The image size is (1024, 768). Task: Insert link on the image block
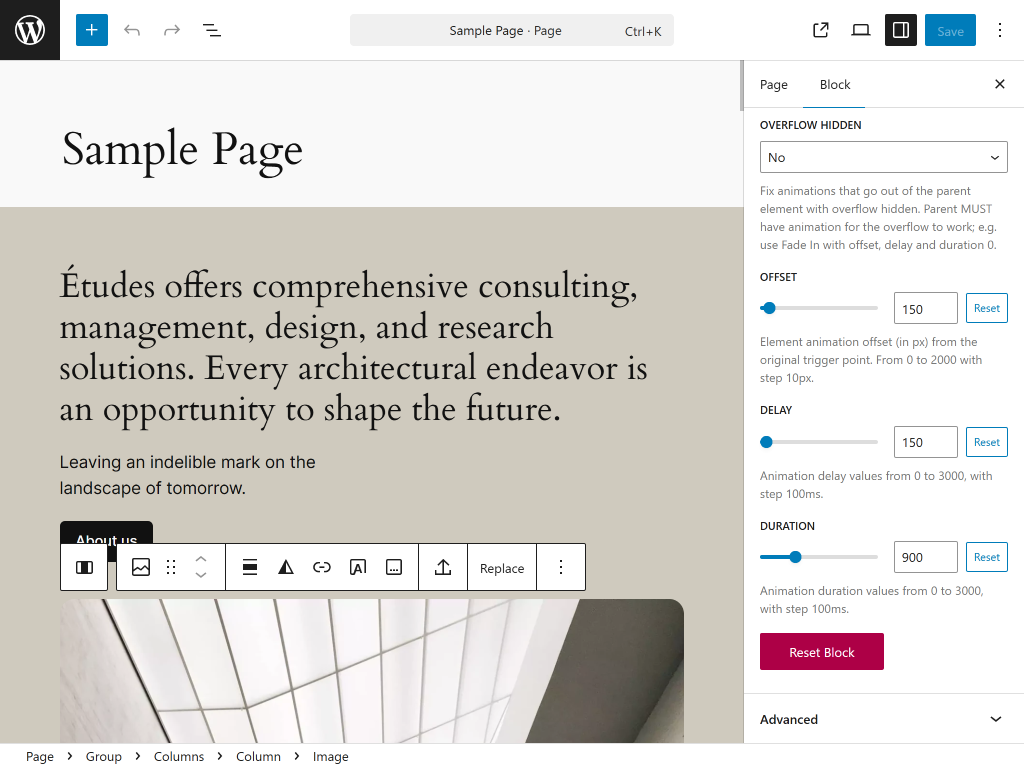click(322, 567)
